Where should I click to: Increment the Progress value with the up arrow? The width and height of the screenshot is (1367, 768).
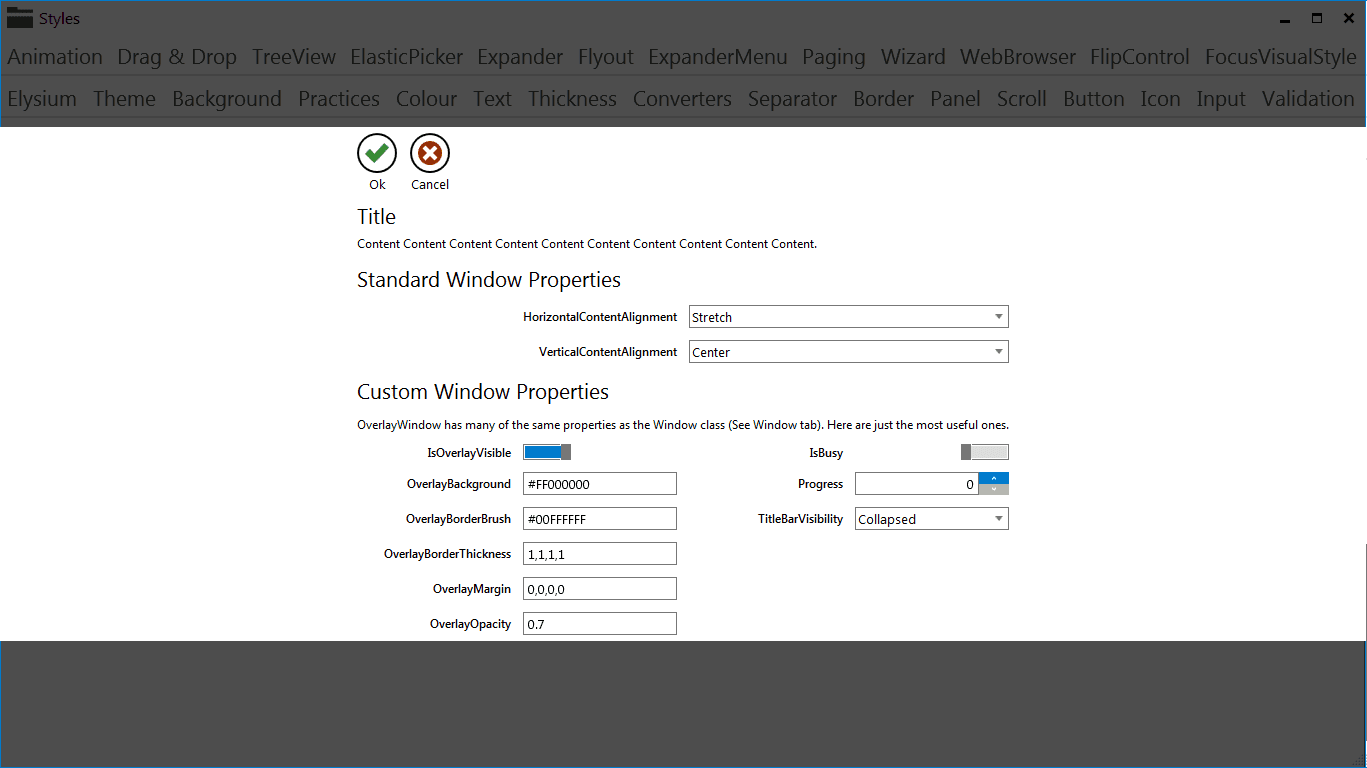[994, 478]
